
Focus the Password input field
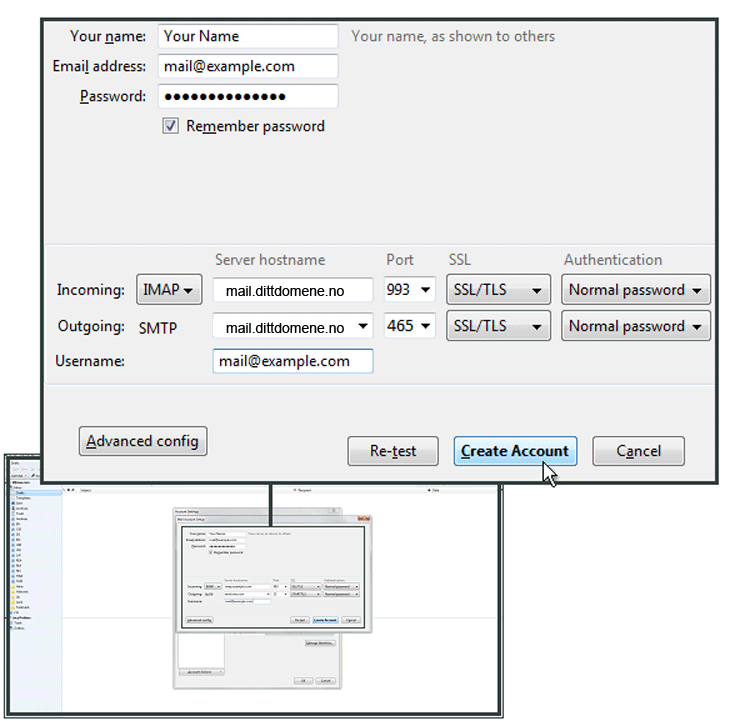pos(247,97)
